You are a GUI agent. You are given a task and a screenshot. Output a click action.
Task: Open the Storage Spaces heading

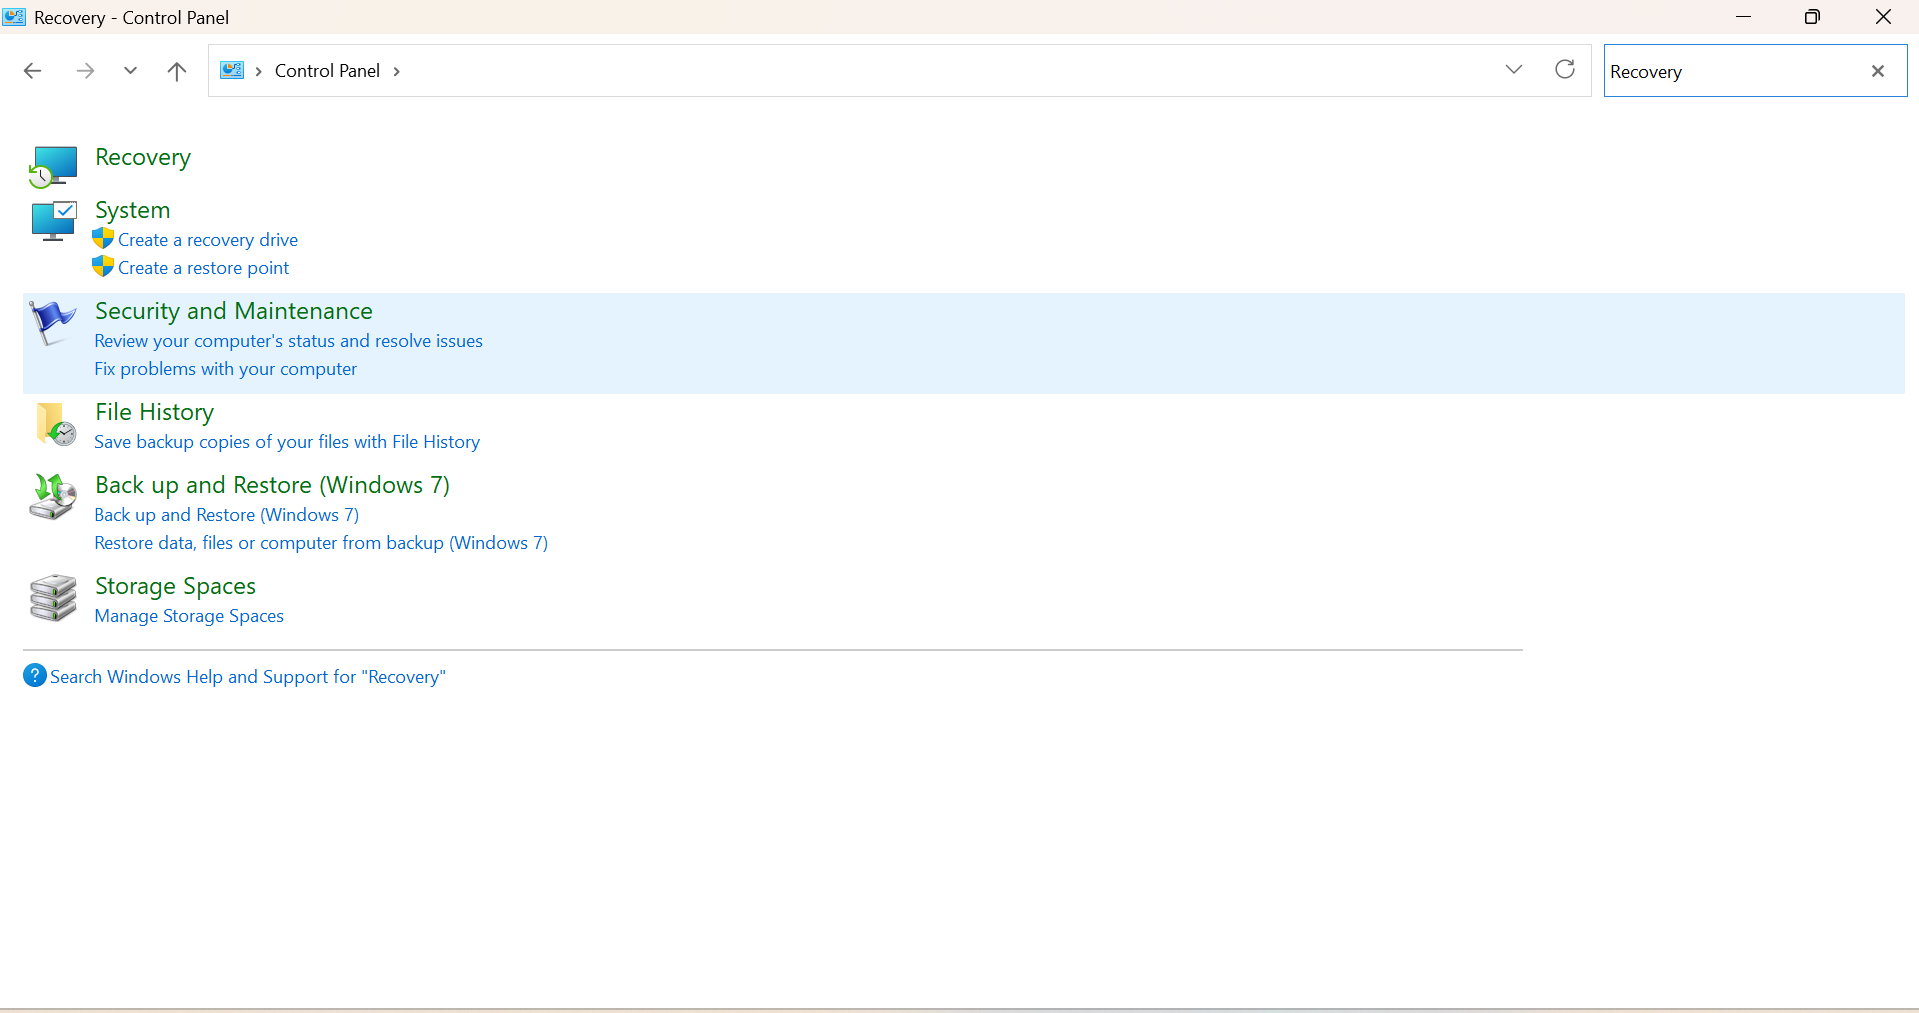pyautogui.click(x=176, y=586)
